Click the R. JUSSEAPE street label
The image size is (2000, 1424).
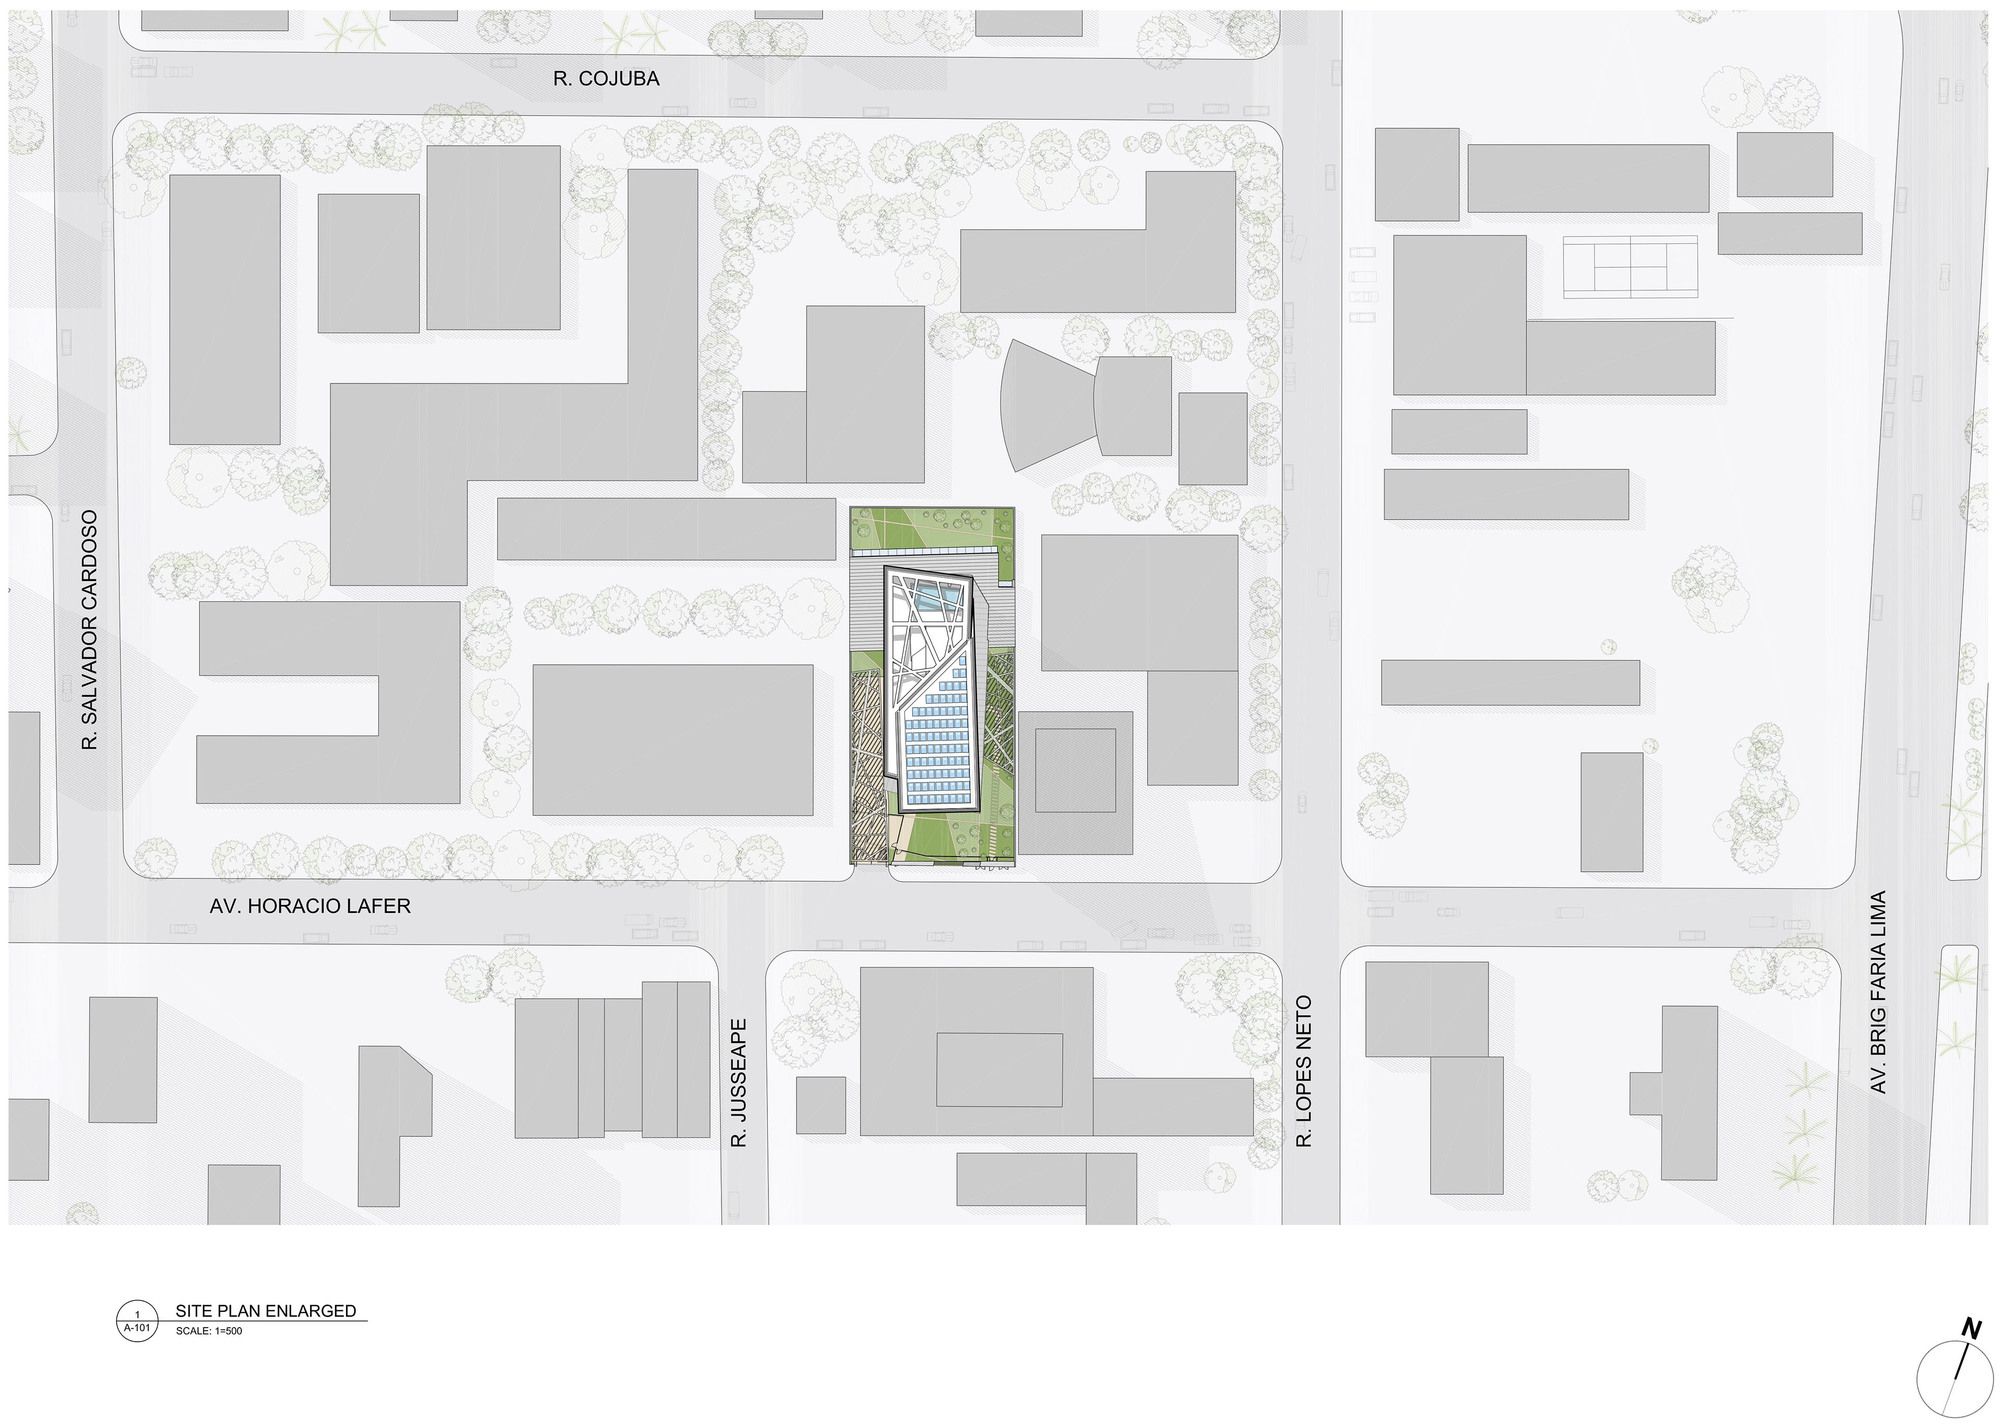pos(740,1083)
